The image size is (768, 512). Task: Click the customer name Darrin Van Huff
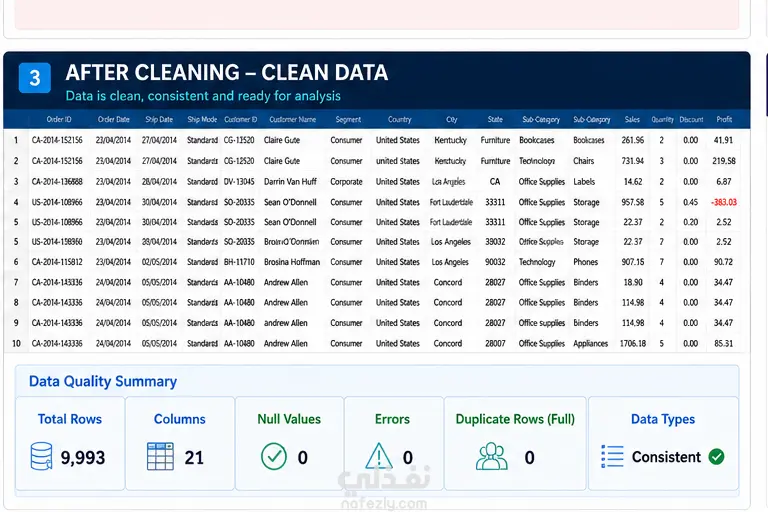(290, 181)
